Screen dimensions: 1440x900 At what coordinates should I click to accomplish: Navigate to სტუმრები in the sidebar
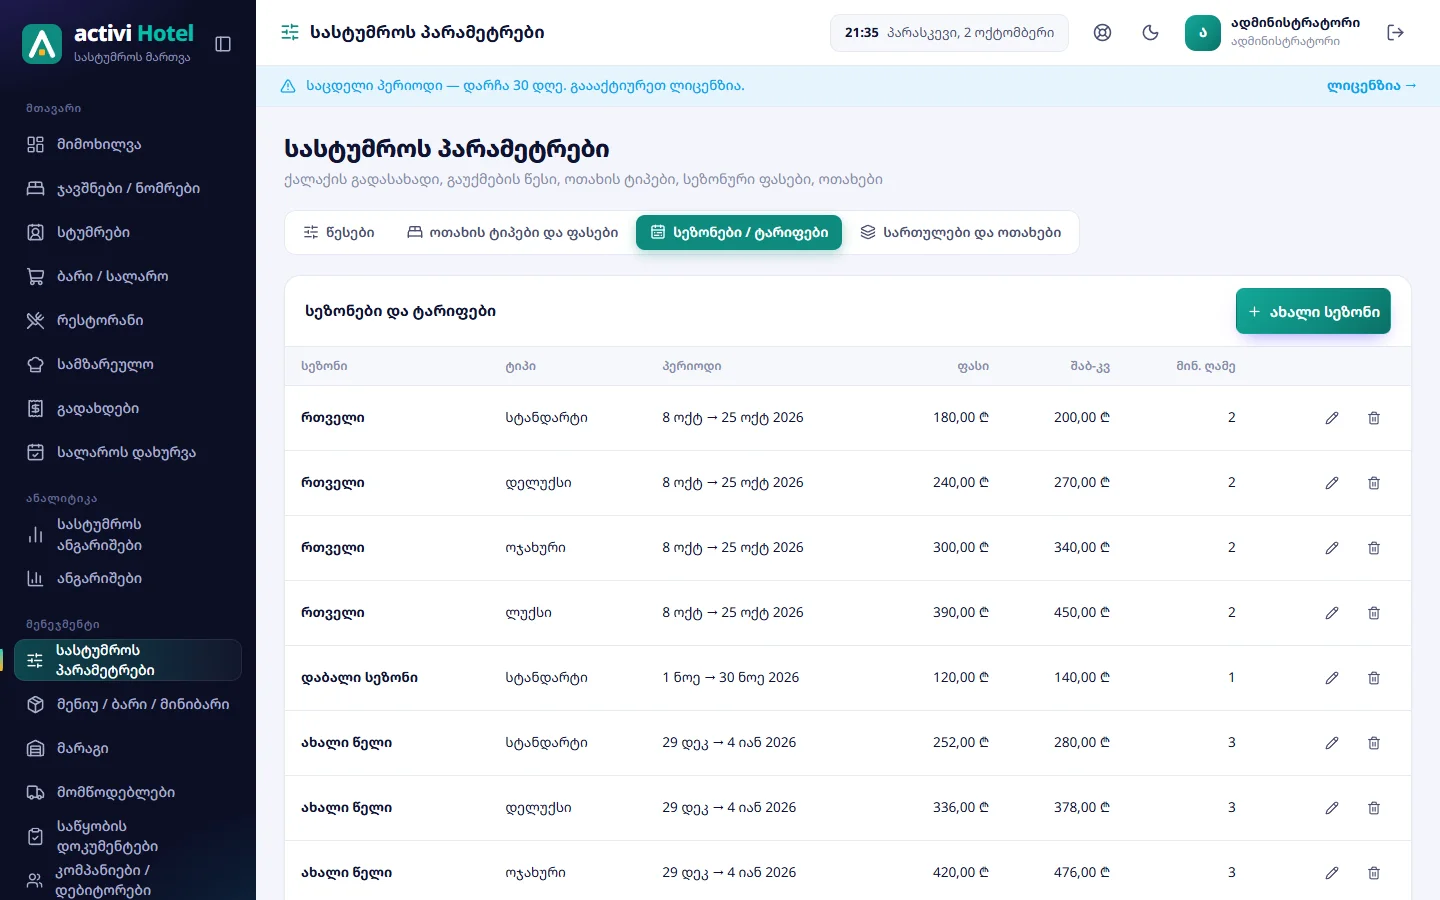coord(128,233)
